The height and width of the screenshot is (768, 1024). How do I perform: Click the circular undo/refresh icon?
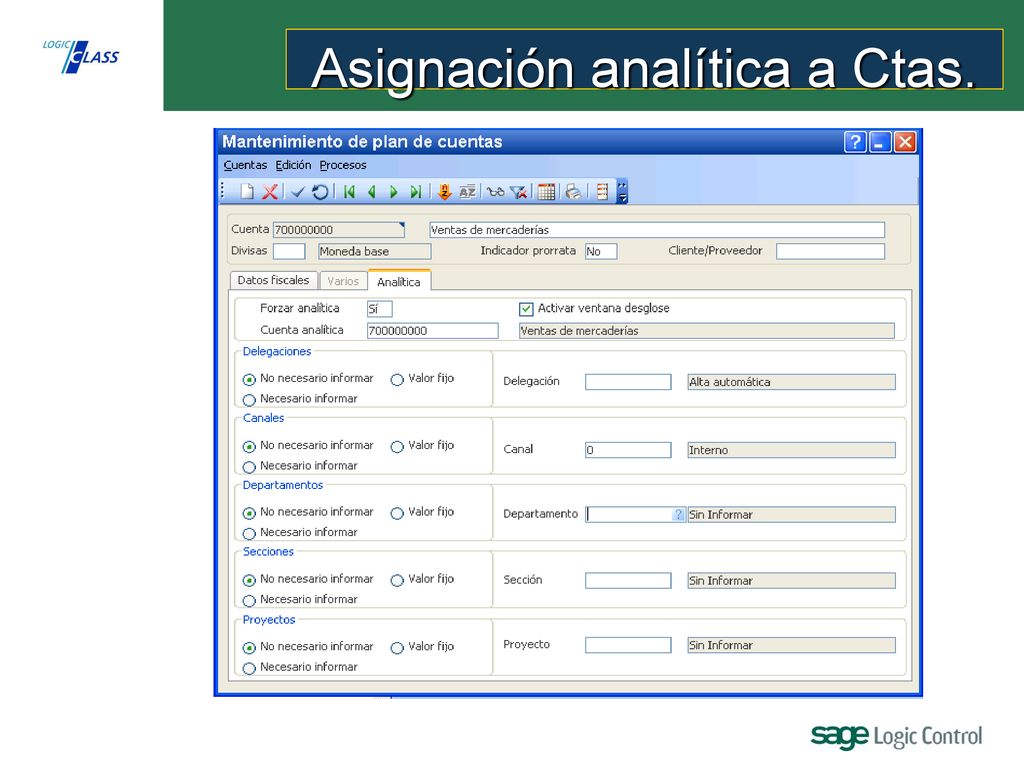point(320,191)
